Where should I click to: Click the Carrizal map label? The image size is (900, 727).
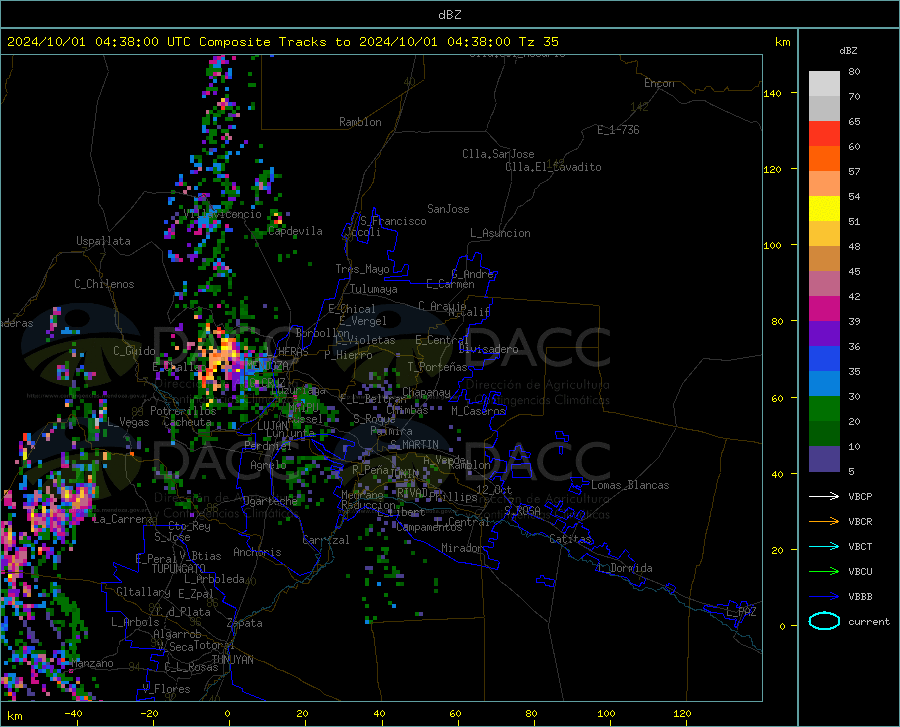(326, 541)
